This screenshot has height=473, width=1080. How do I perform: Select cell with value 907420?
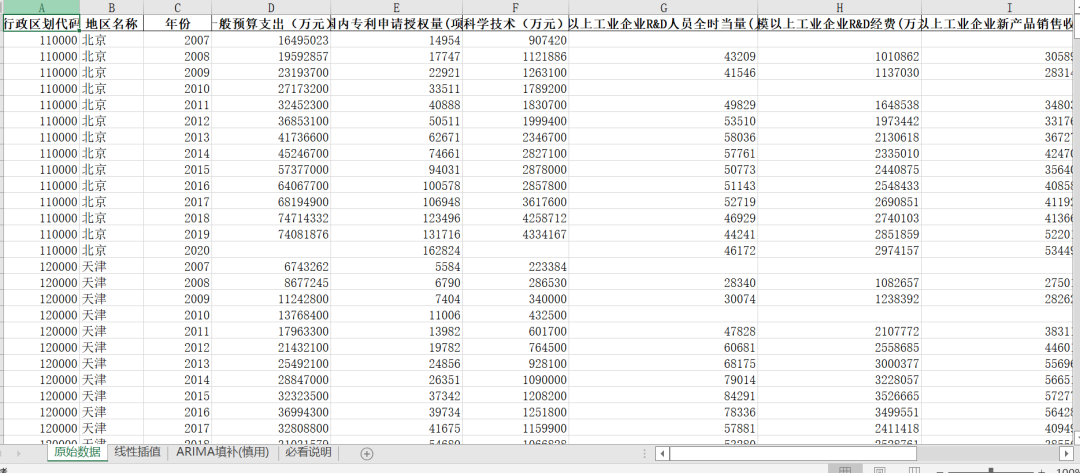(516, 40)
